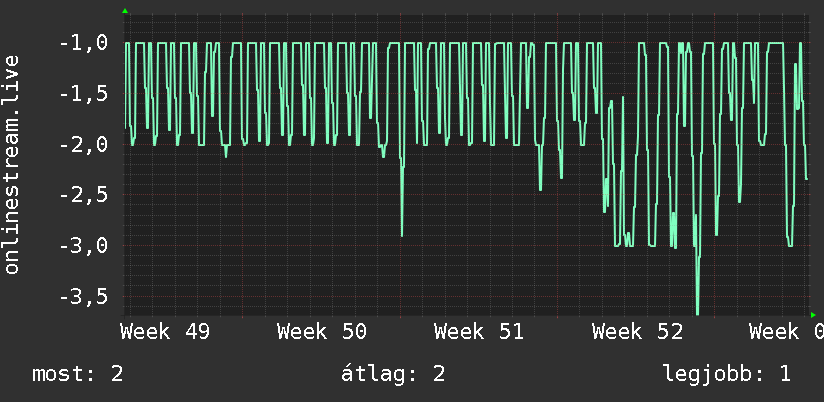The image size is (824, 402).
Task: Click the '-2,0' y-axis value
Action: coord(84,144)
